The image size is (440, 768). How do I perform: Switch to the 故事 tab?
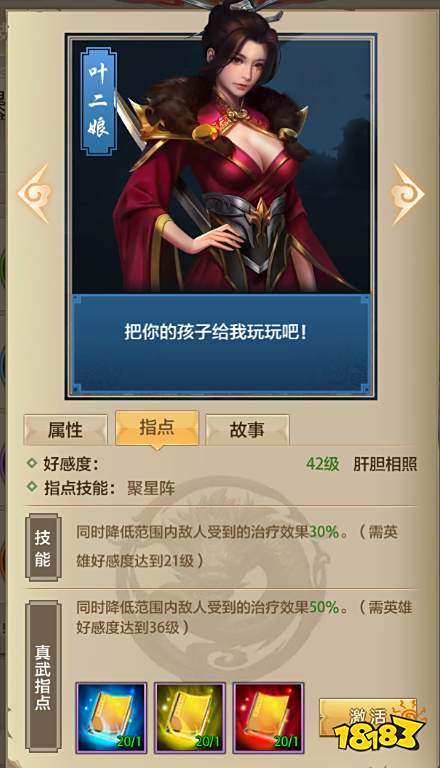pyautogui.click(x=247, y=430)
